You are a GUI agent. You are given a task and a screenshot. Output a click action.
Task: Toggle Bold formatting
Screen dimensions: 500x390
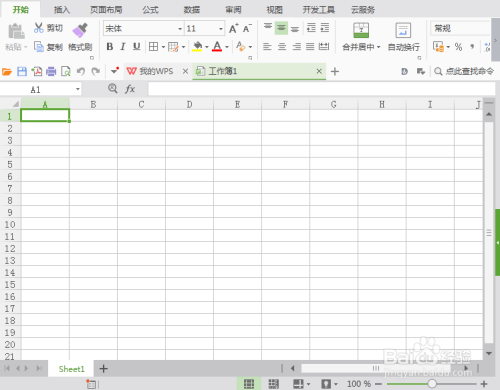(x=110, y=47)
